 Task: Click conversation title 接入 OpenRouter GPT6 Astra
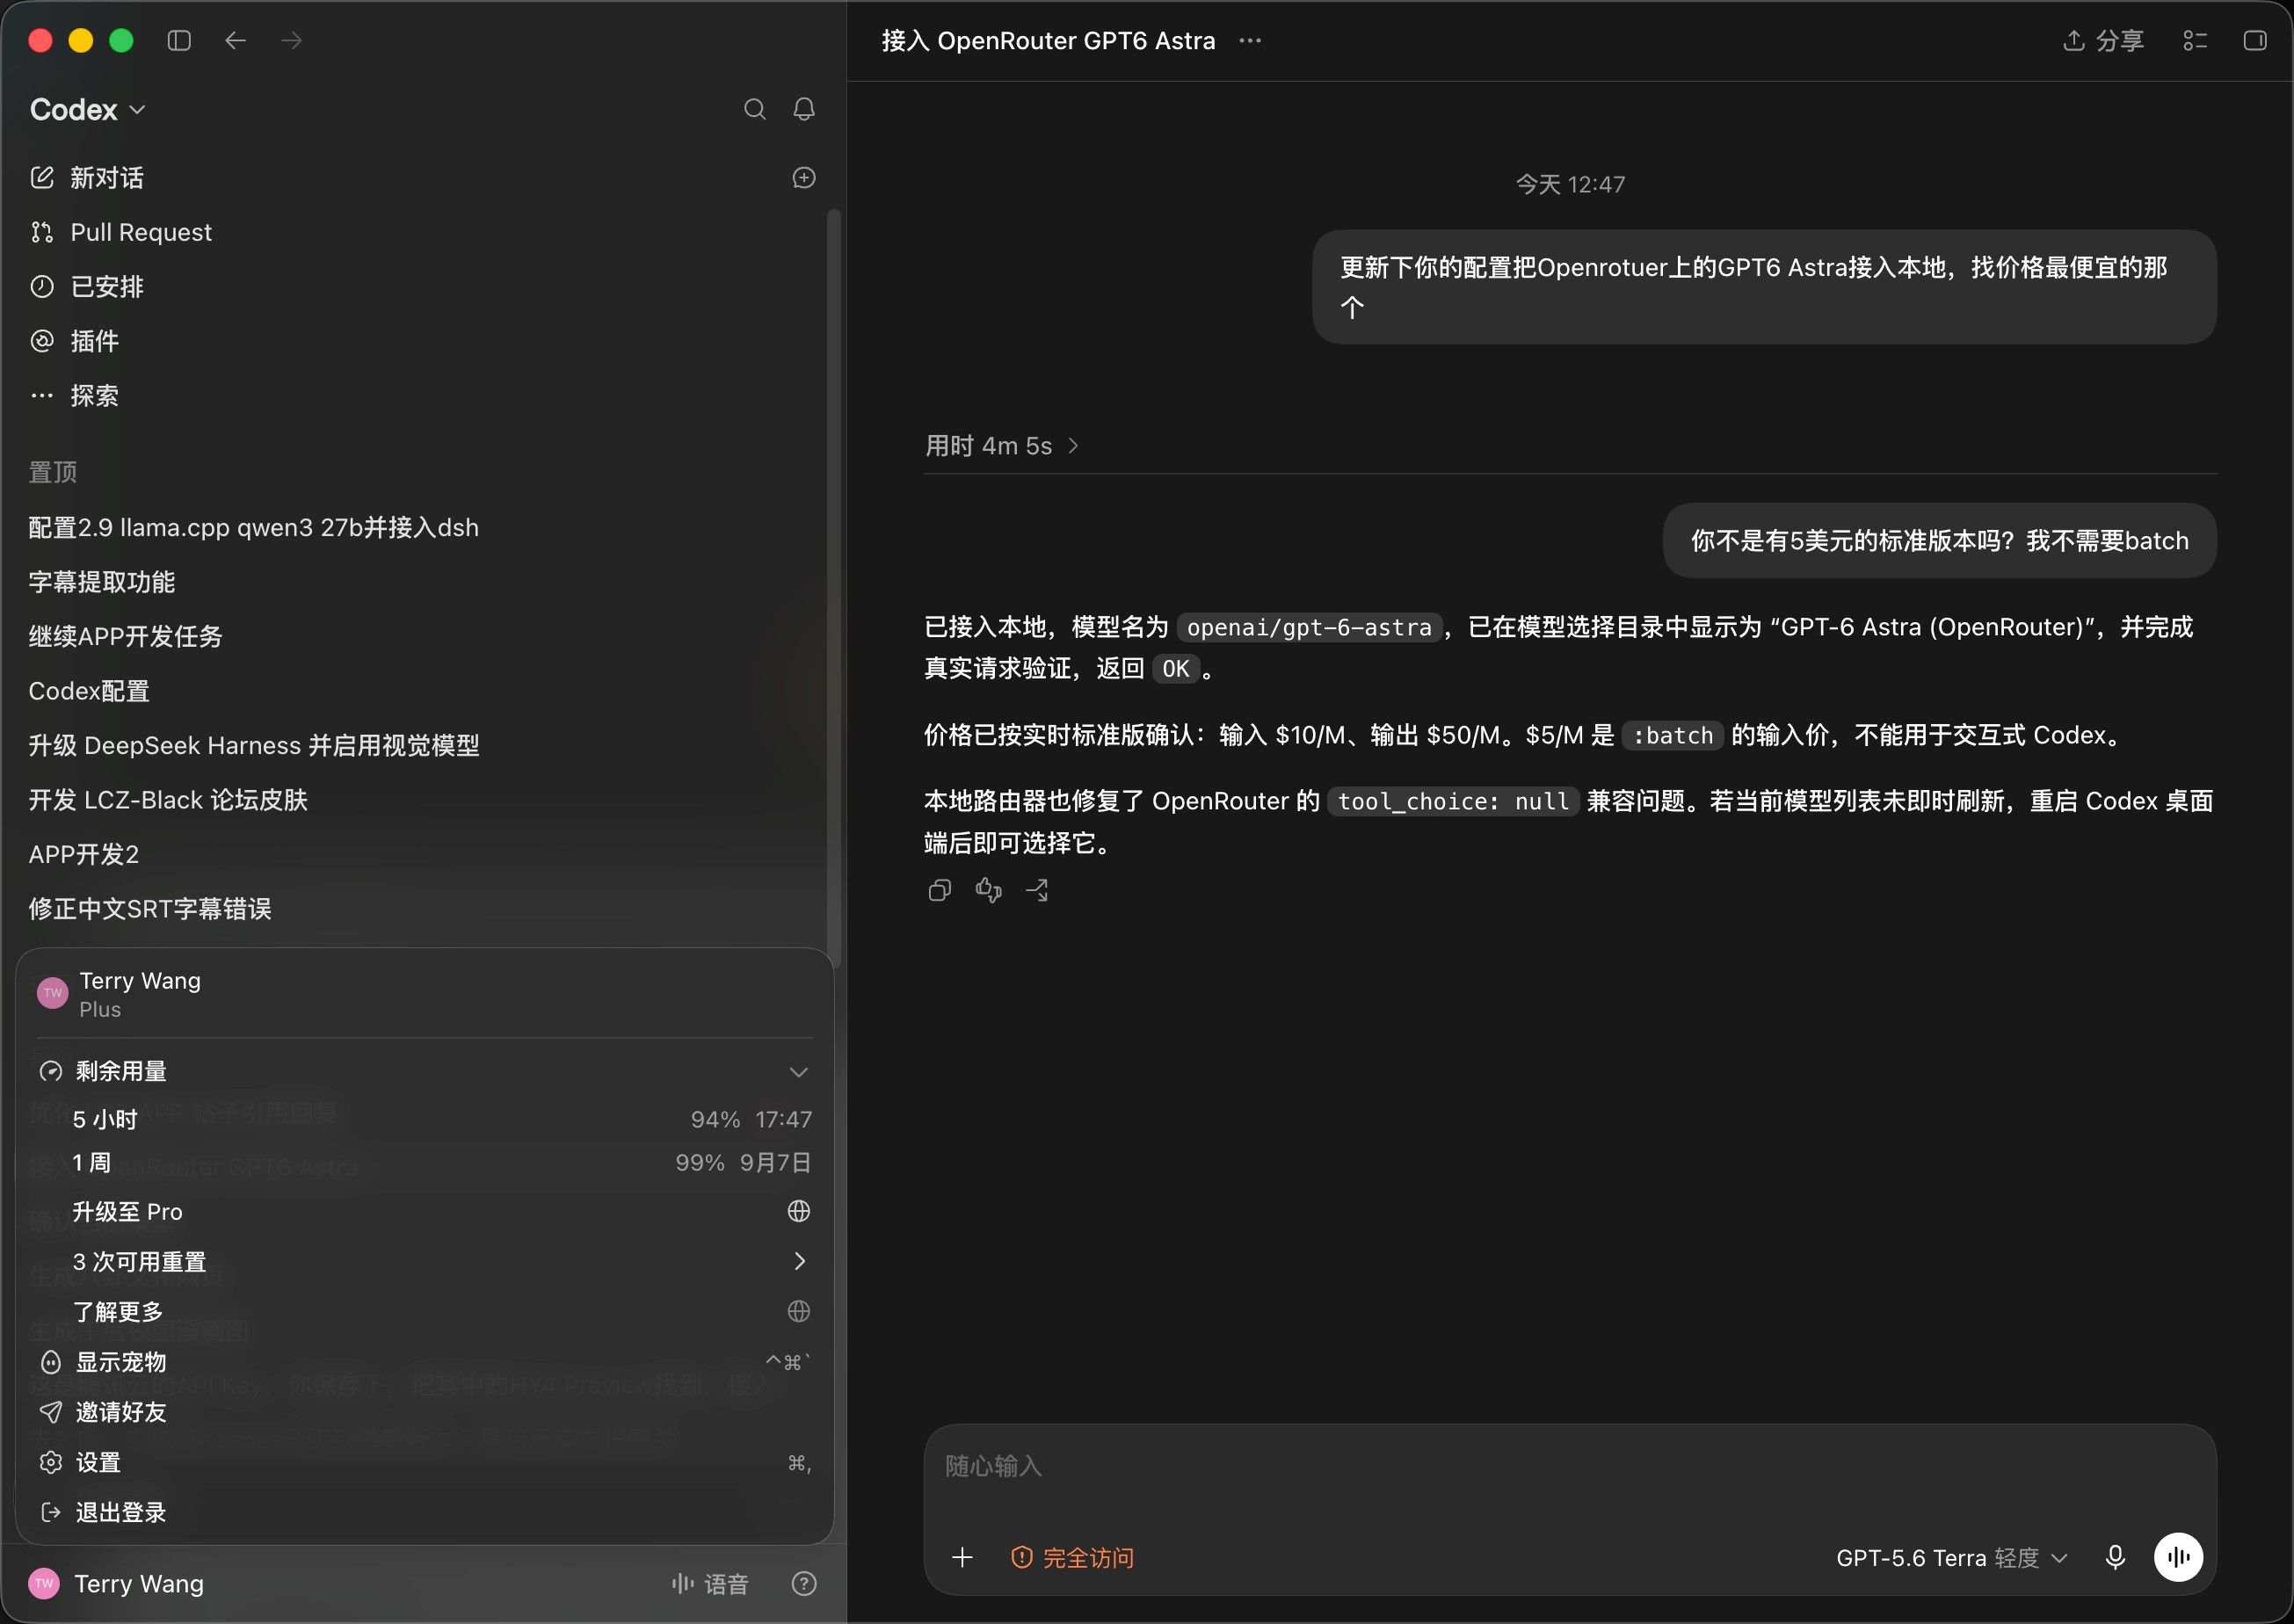pyautogui.click(x=1048, y=40)
